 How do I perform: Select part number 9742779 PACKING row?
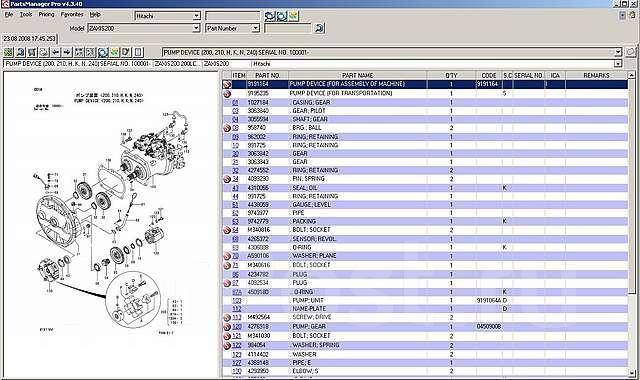pyautogui.click(x=425, y=221)
